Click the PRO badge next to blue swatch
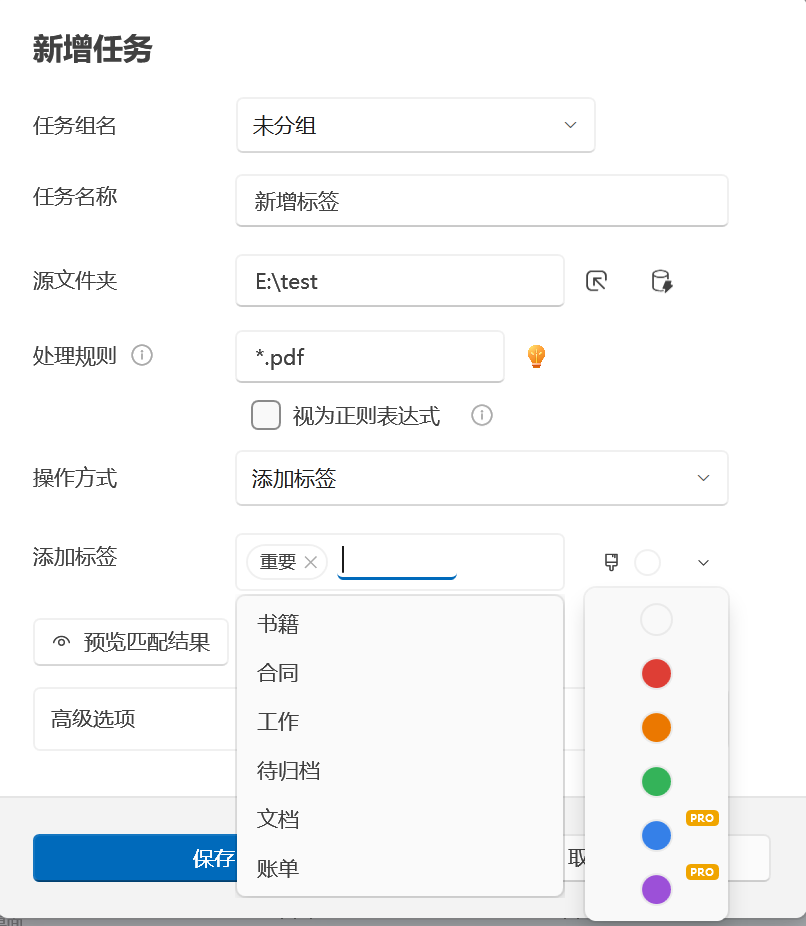The image size is (806, 926). (x=702, y=818)
